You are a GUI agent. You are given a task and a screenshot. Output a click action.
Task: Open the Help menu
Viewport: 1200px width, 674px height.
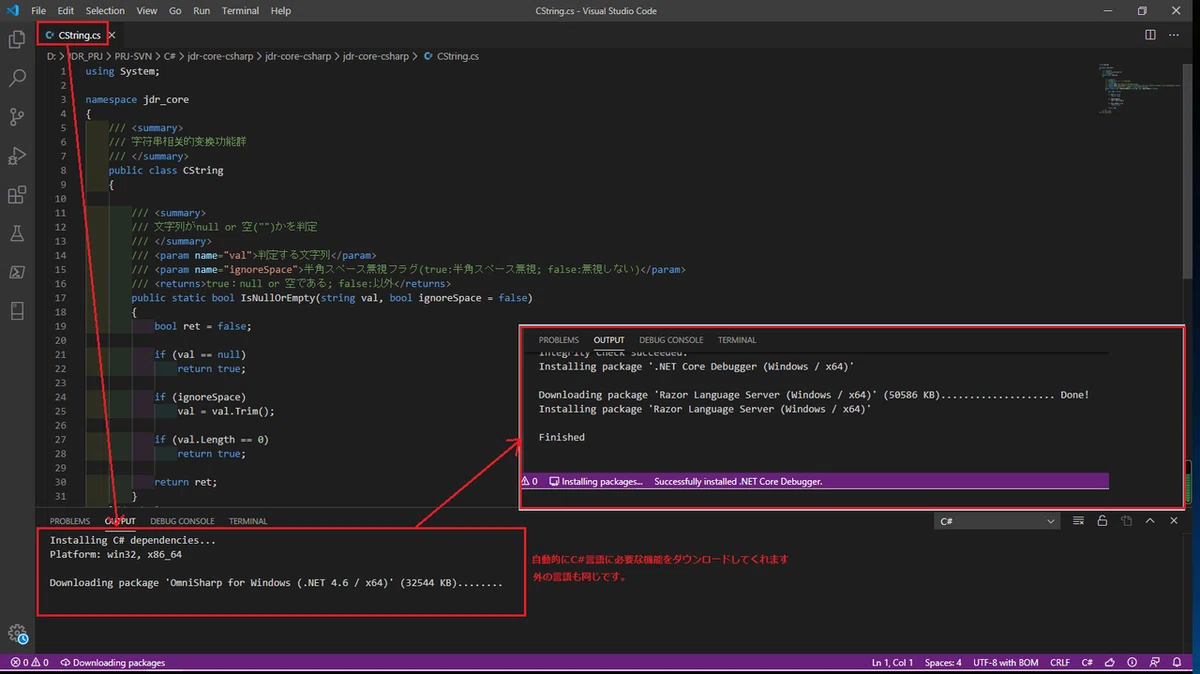[x=281, y=10]
